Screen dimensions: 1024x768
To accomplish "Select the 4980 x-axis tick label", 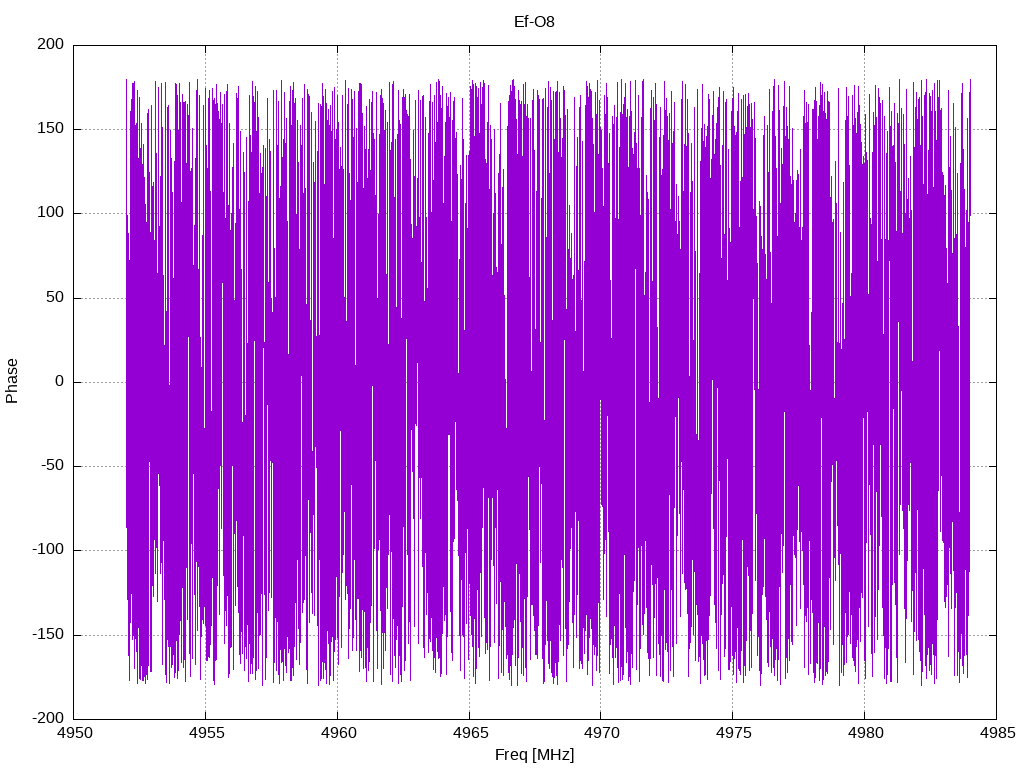I will (x=865, y=733).
